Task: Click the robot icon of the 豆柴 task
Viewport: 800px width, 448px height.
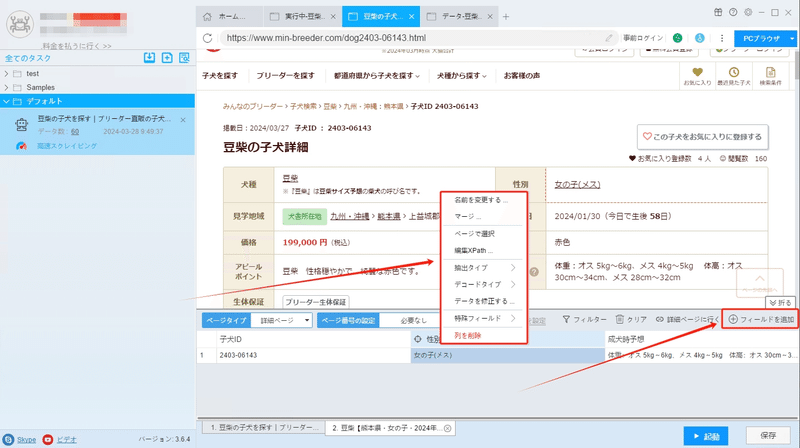Action: point(21,124)
